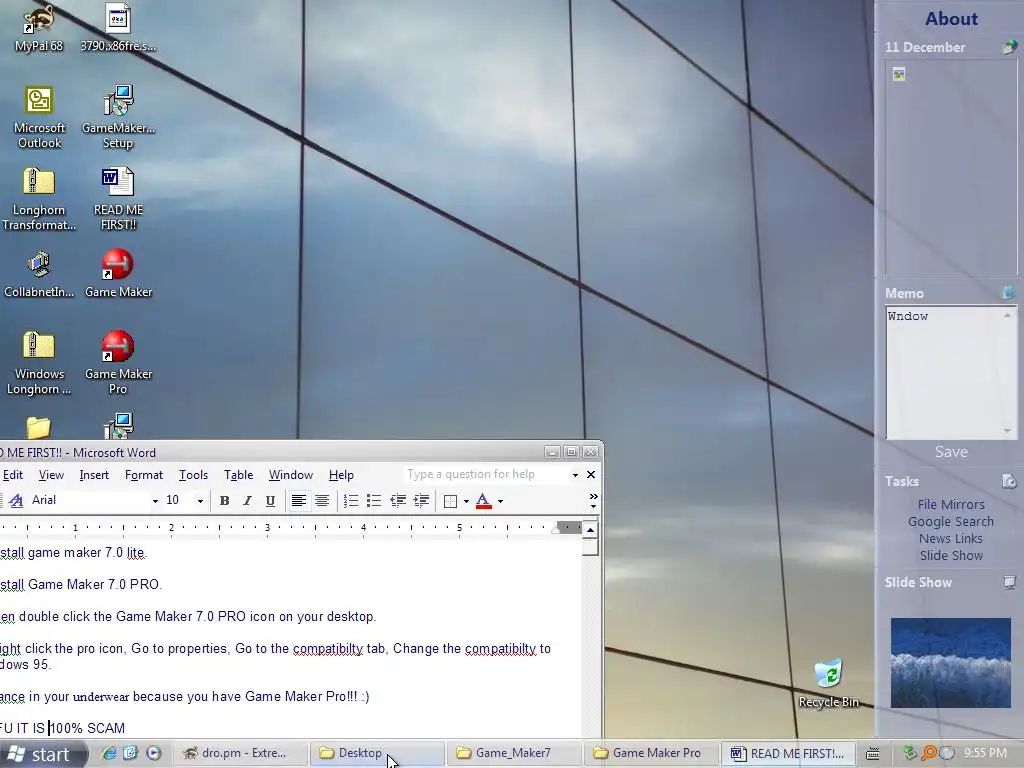The height and width of the screenshot is (768, 1024).
Task: Click Save in the sidebar Memo
Action: (951, 452)
